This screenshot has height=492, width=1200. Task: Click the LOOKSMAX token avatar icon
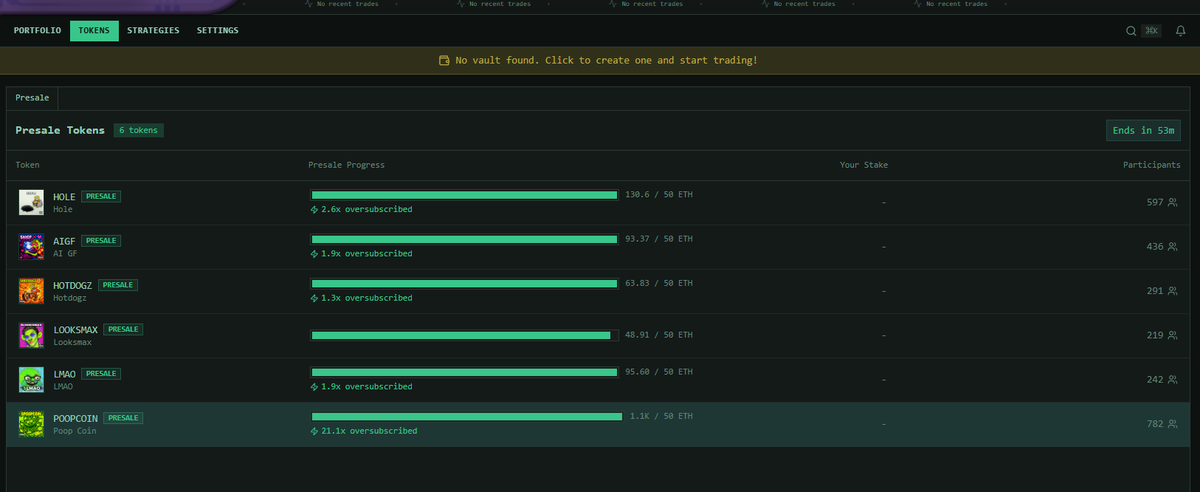pos(31,335)
